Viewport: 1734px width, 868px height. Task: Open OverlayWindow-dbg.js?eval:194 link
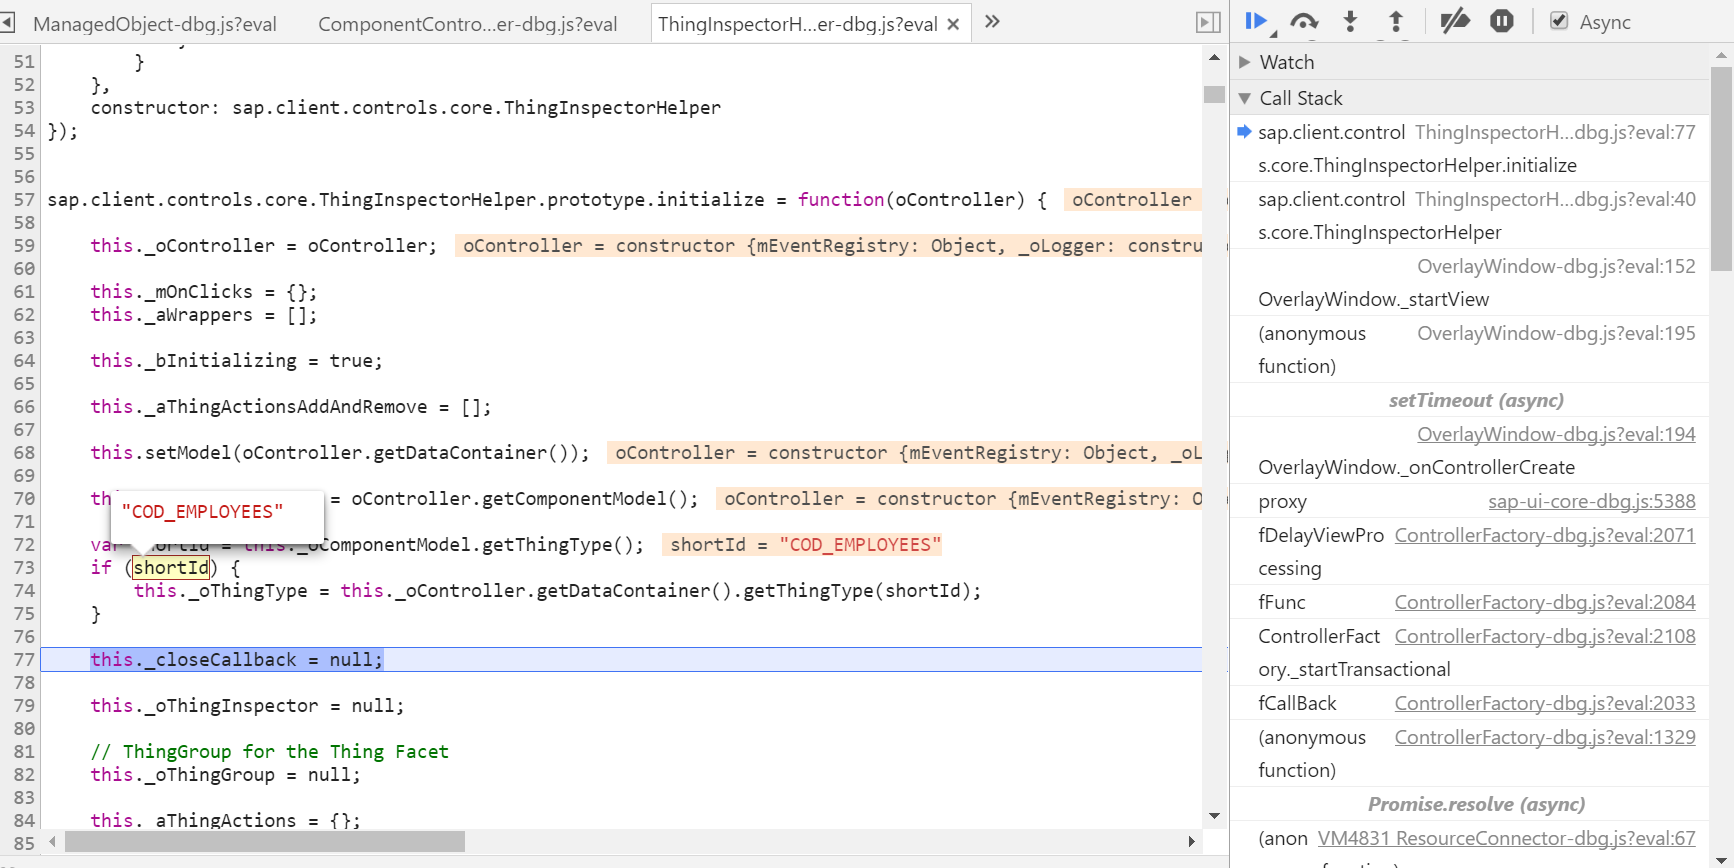coord(1556,434)
